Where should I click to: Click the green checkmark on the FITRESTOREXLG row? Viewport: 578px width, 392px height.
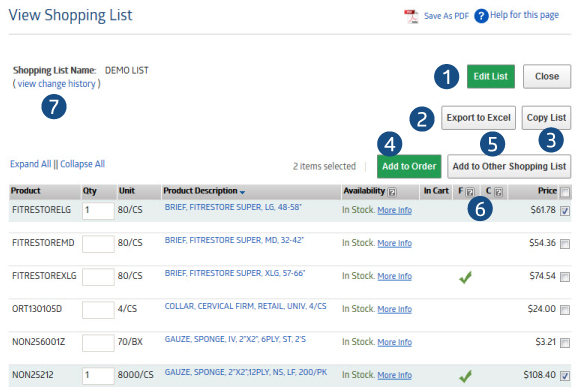466,277
